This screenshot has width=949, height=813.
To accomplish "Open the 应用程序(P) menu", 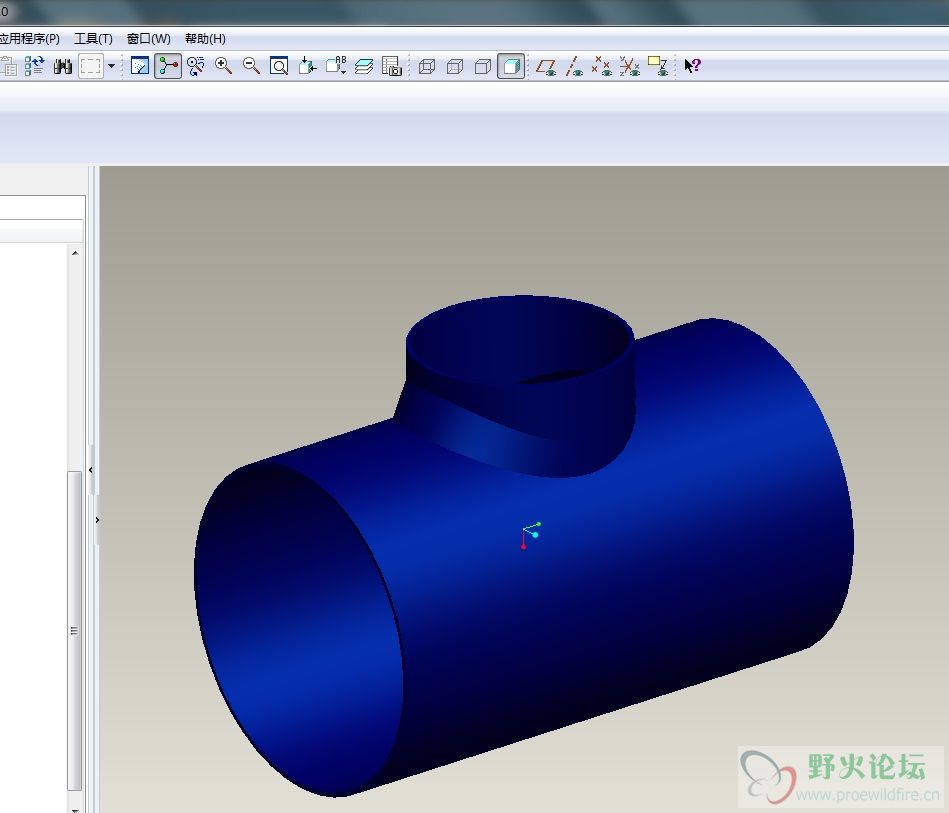I will (29, 39).
